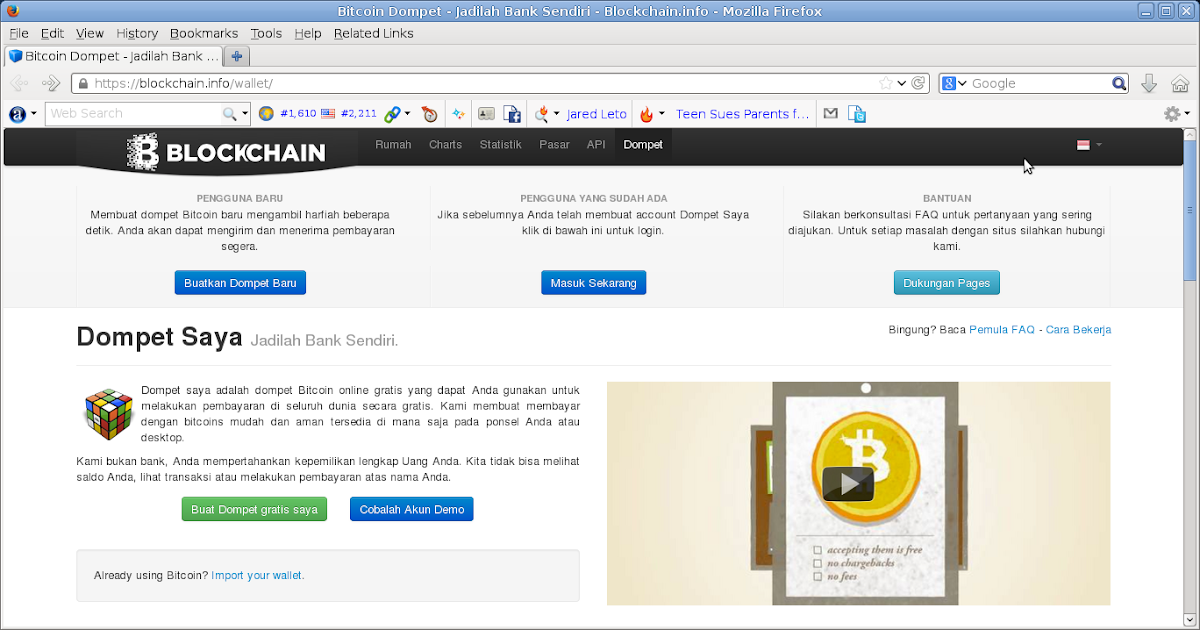The height and width of the screenshot is (630, 1200).
Task: Click the Teen Sues Parents headline link
Action: (742, 114)
